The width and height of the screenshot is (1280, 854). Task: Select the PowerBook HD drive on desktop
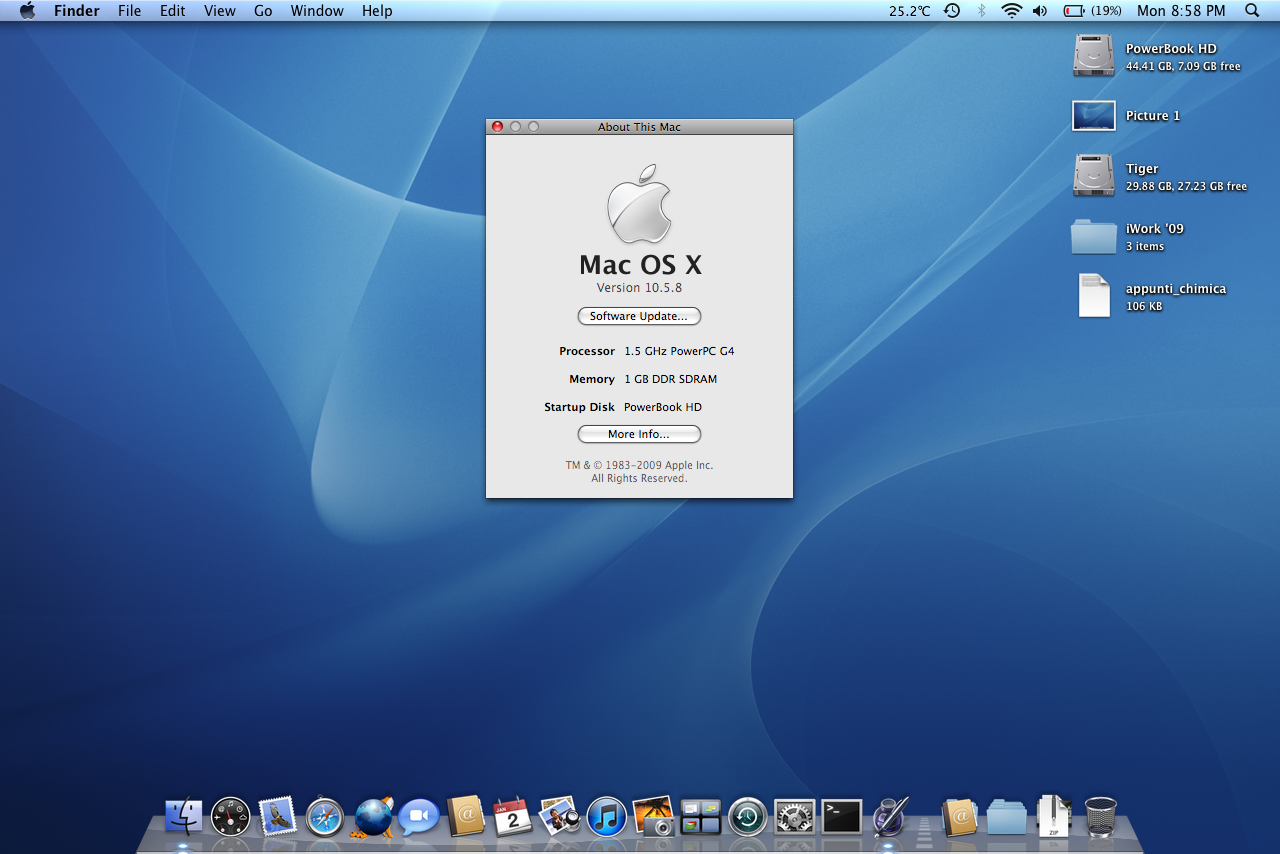point(1093,55)
